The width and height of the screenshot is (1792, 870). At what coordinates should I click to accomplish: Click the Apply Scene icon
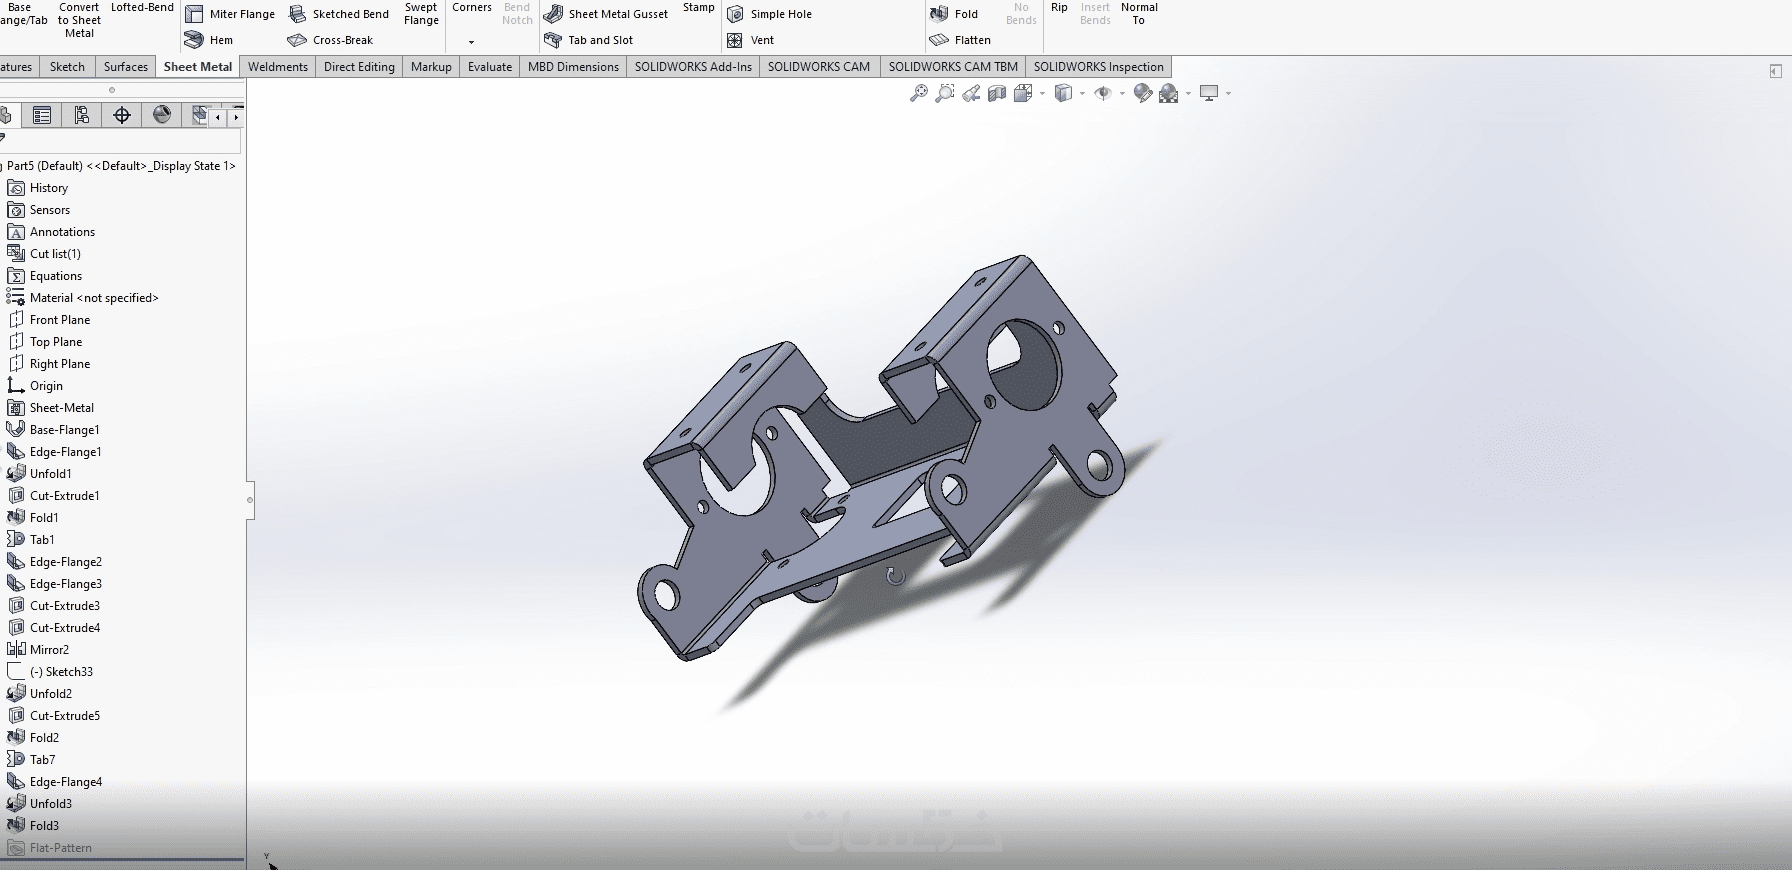1169,93
